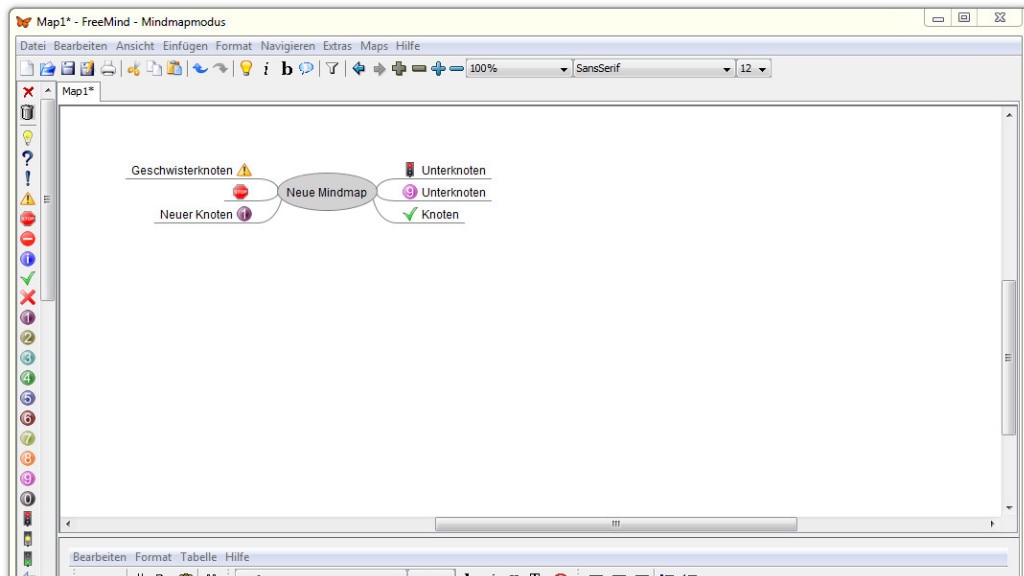Click the traffic light icon in the sidebar

(x=28, y=518)
